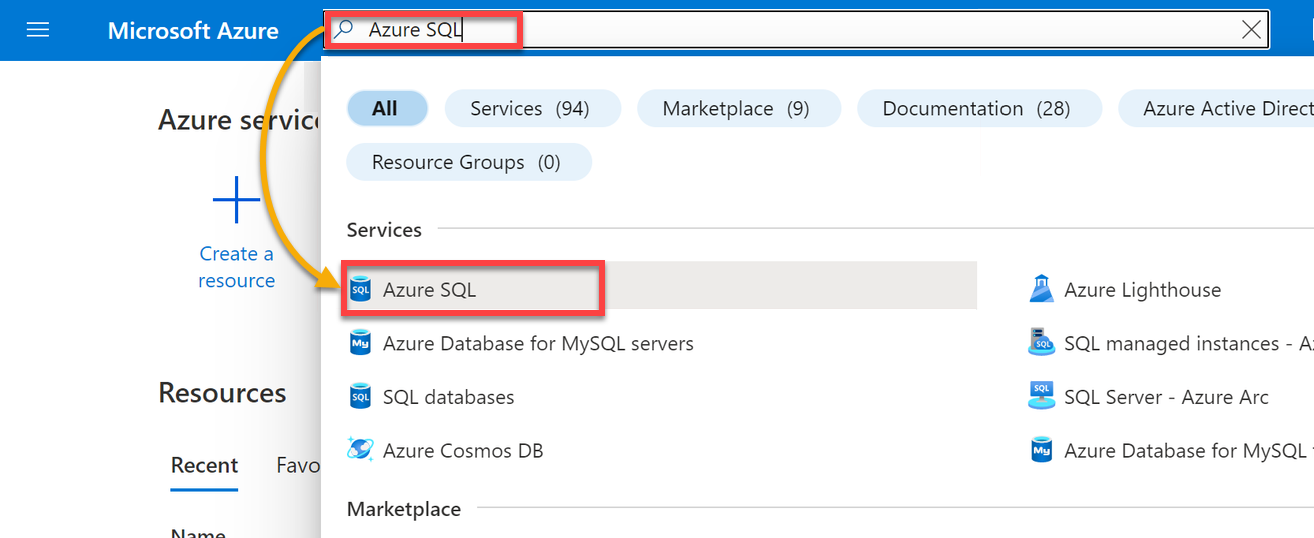Click the SQL databases icon
This screenshot has height=538, width=1314.
click(360, 397)
